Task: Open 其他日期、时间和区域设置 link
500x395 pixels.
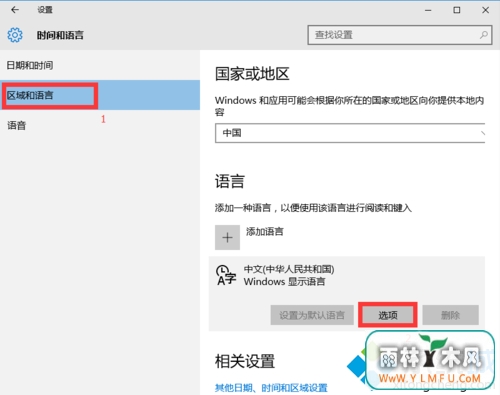Action: tap(271, 388)
